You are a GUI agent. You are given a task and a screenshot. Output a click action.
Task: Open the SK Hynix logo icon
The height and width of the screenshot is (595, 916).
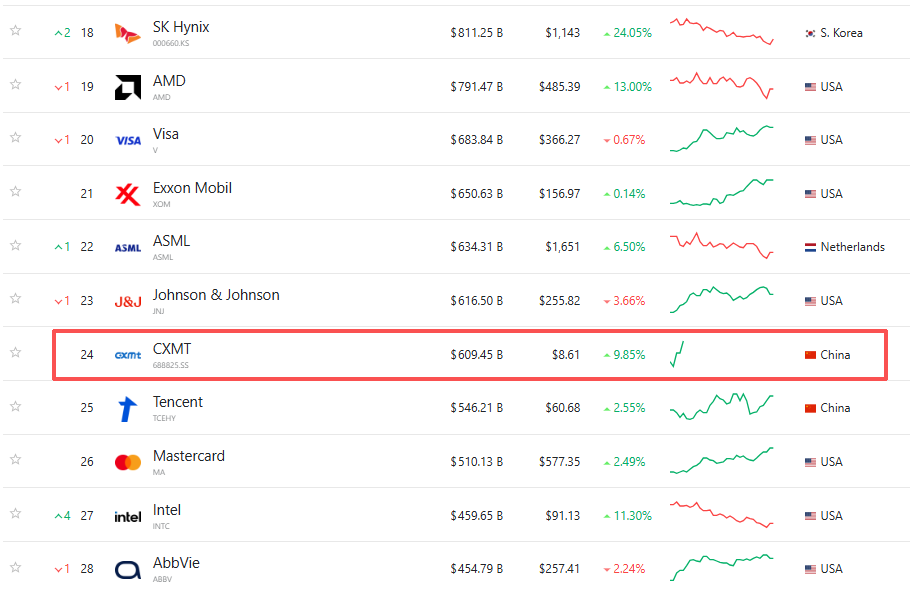click(127, 33)
